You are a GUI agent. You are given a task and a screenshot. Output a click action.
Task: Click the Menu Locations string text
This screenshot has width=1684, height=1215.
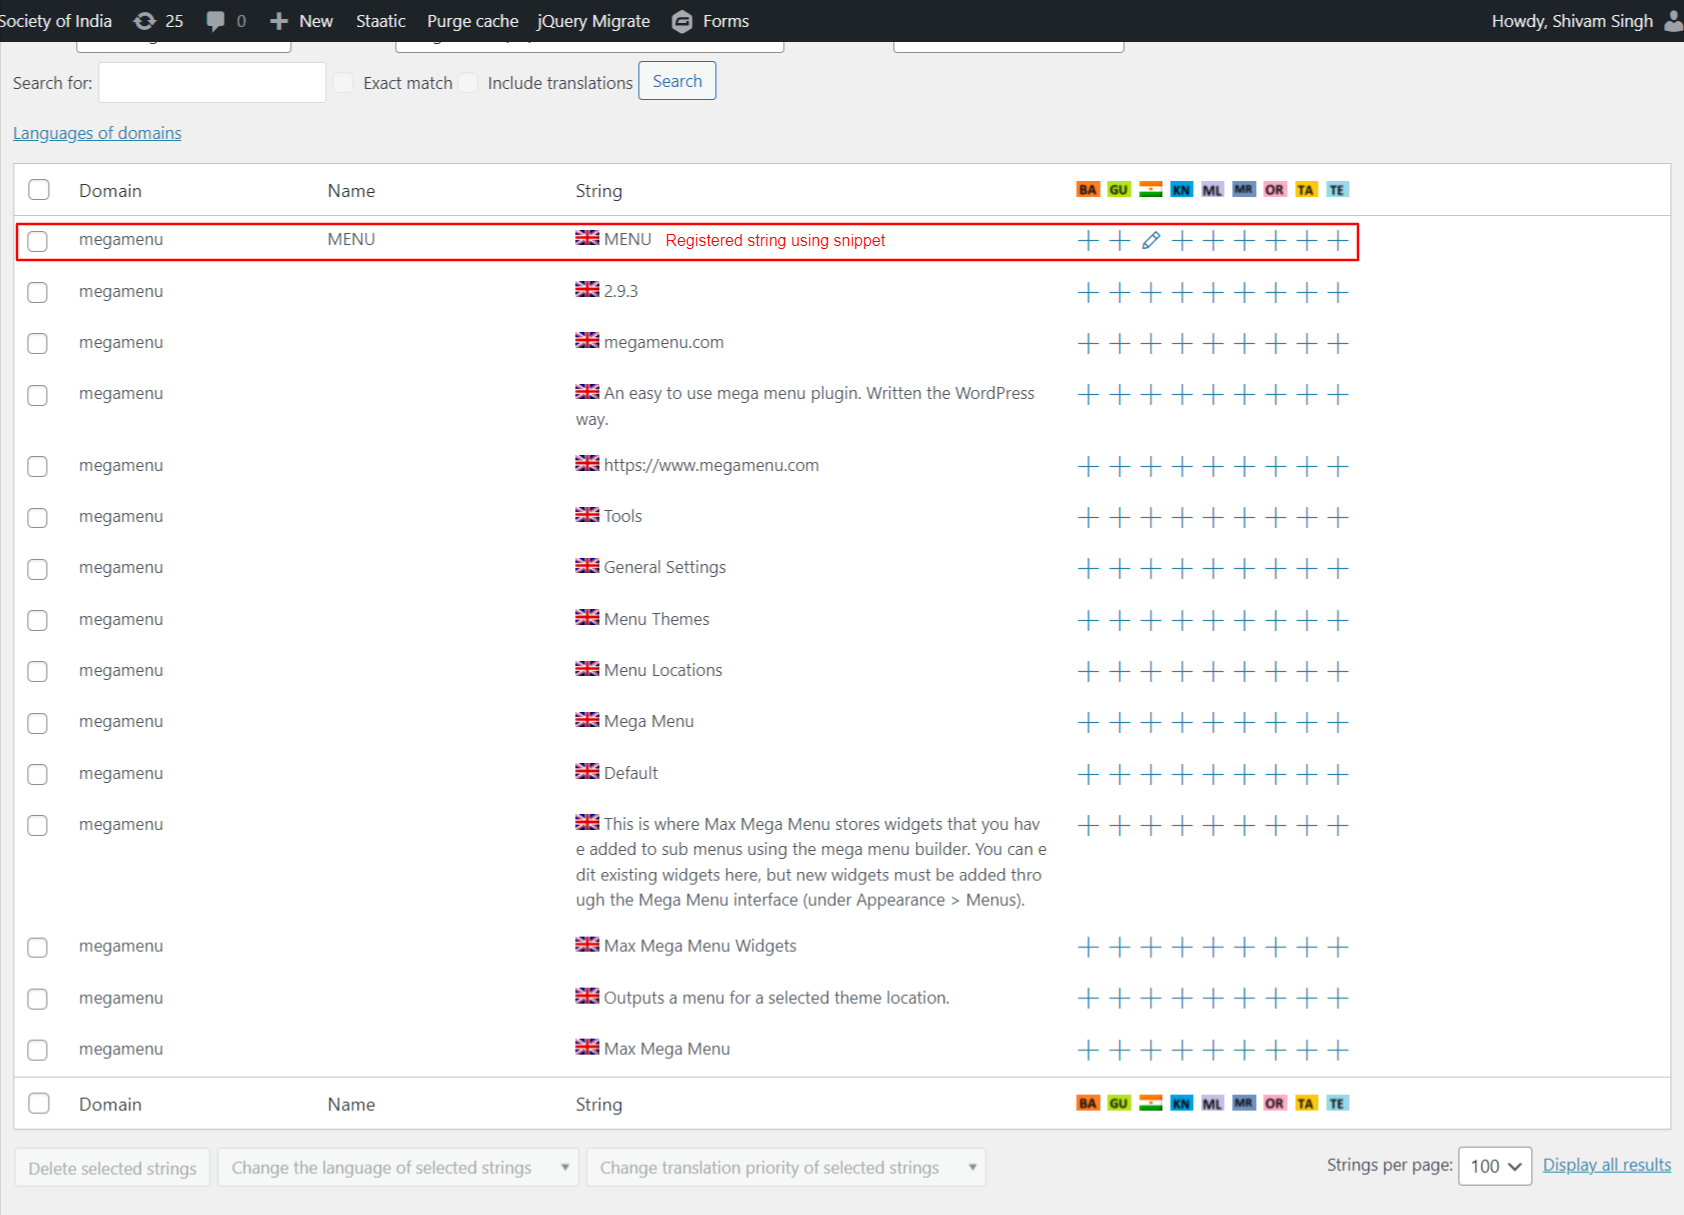pos(662,670)
